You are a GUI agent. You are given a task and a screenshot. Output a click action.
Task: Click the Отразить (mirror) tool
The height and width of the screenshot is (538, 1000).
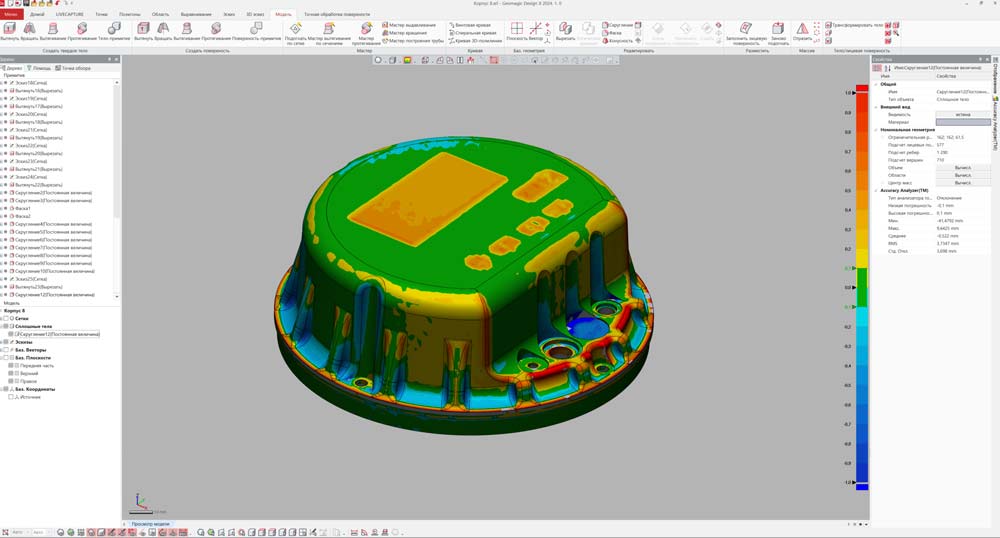[802, 31]
